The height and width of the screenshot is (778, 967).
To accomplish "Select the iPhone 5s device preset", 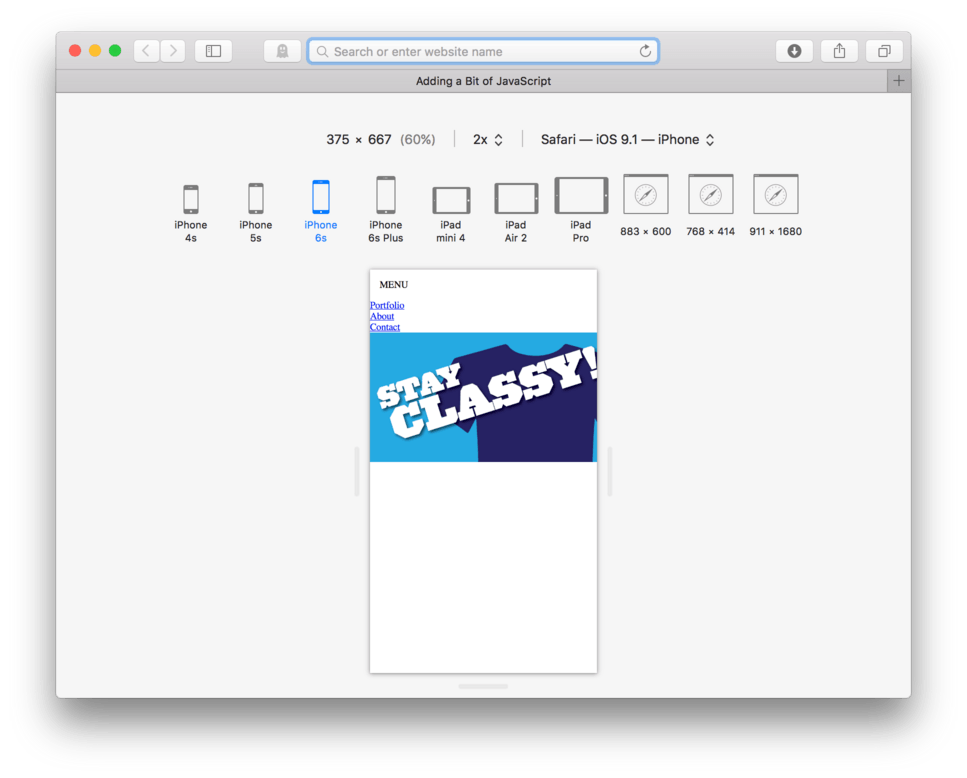I will pyautogui.click(x=255, y=213).
